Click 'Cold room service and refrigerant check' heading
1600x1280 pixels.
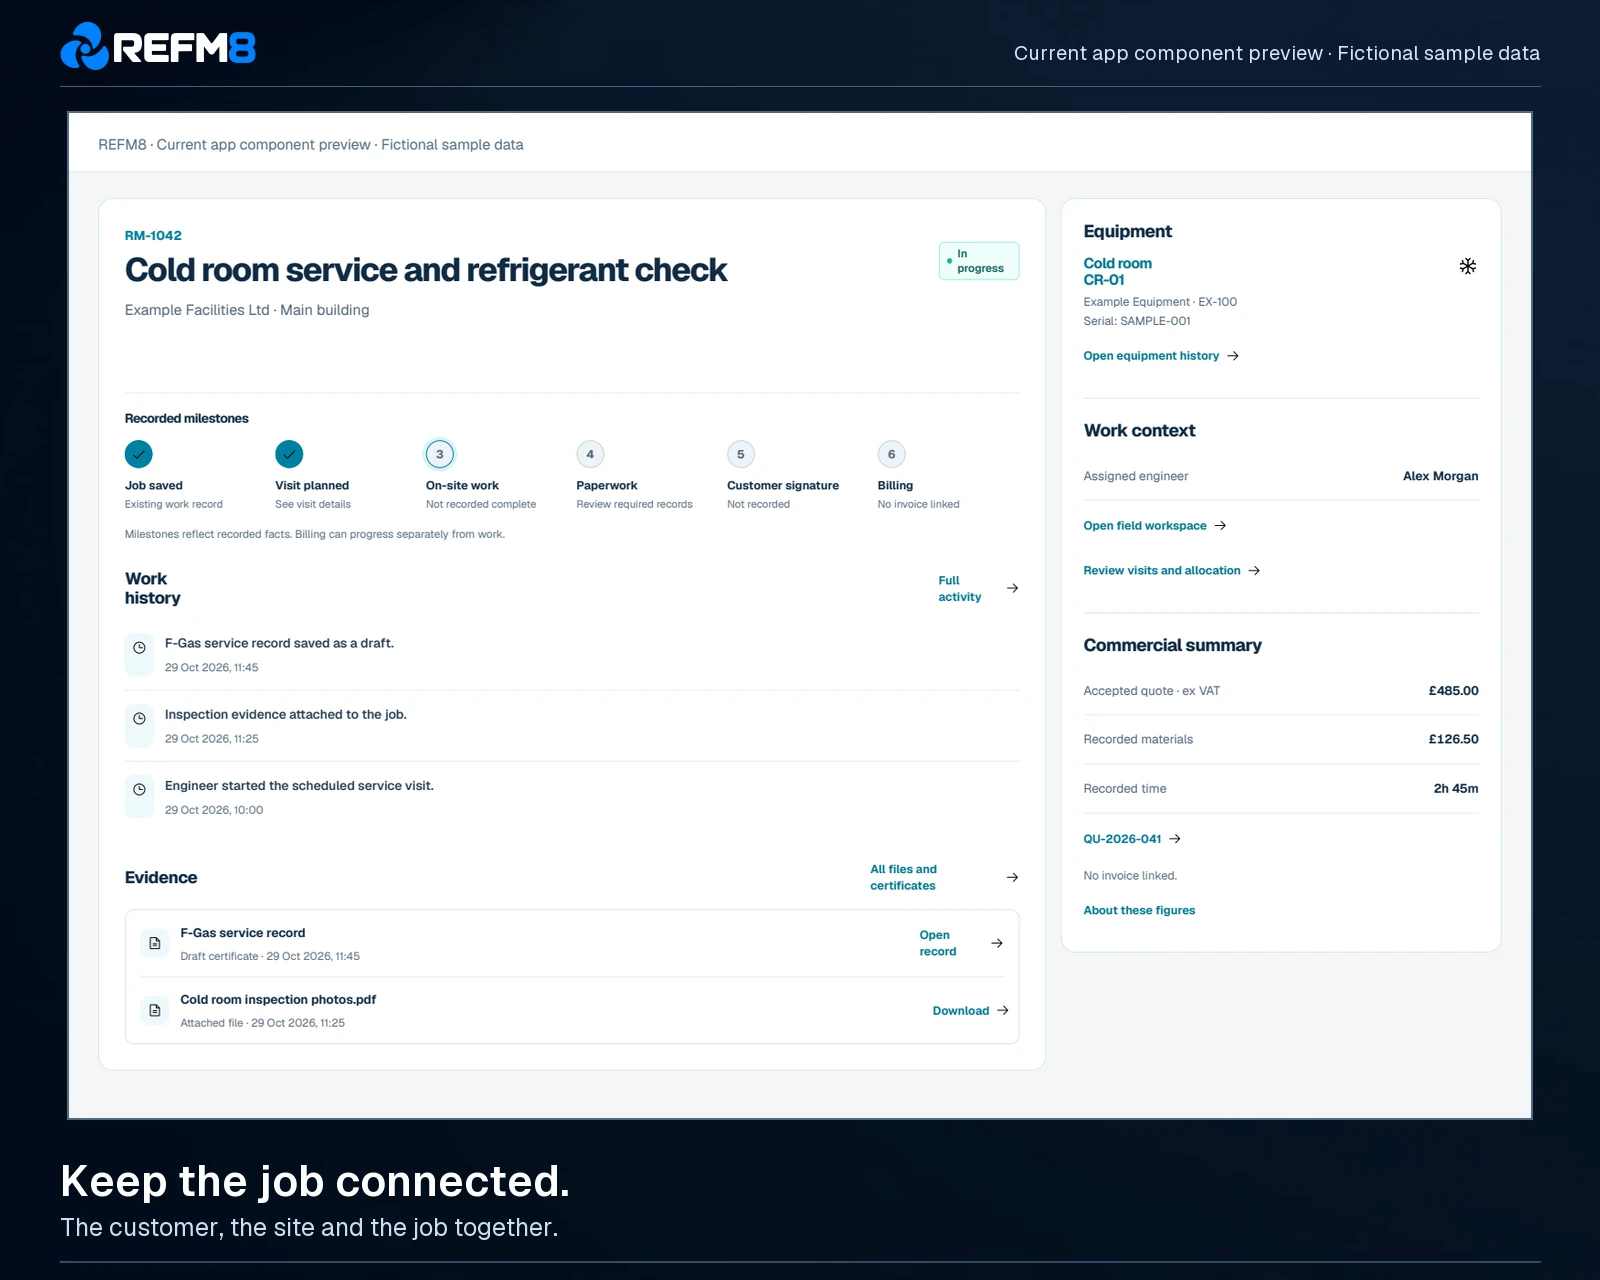tap(426, 270)
